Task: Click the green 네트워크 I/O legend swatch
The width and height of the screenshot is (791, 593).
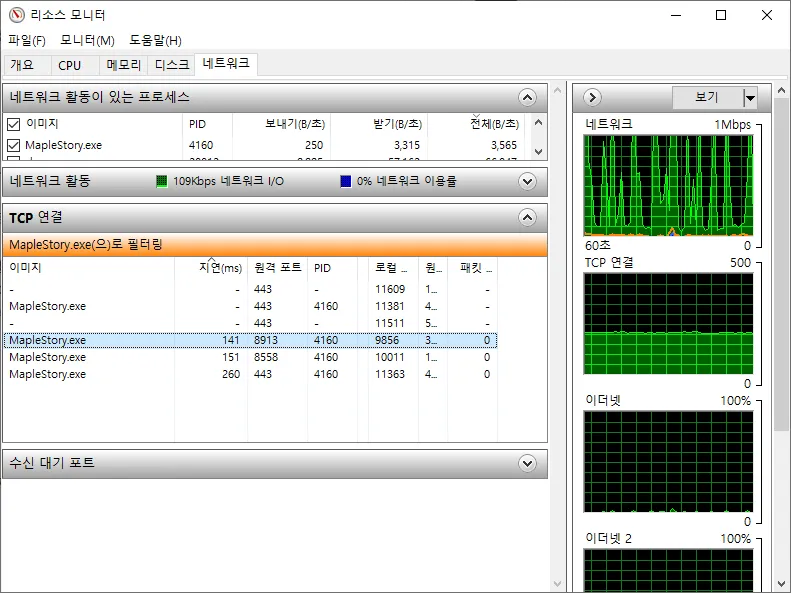Action: tap(161, 181)
